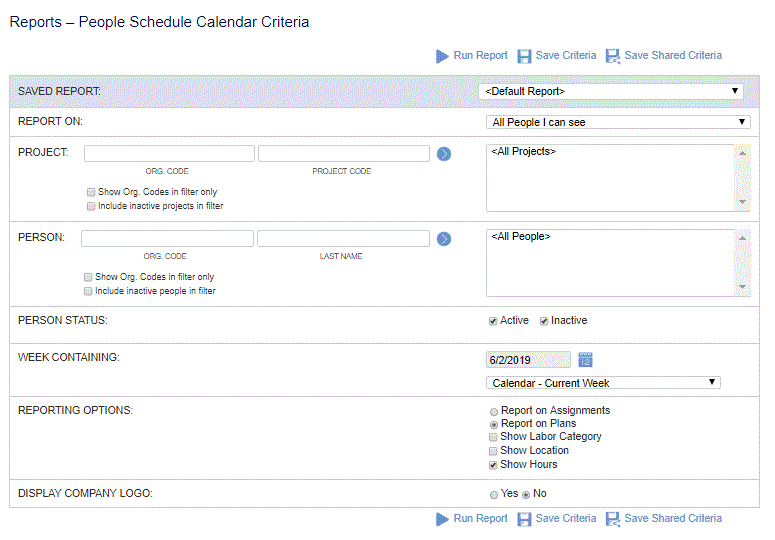Click the top Run Report play icon
This screenshot has height=540, width=775.
(442, 56)
